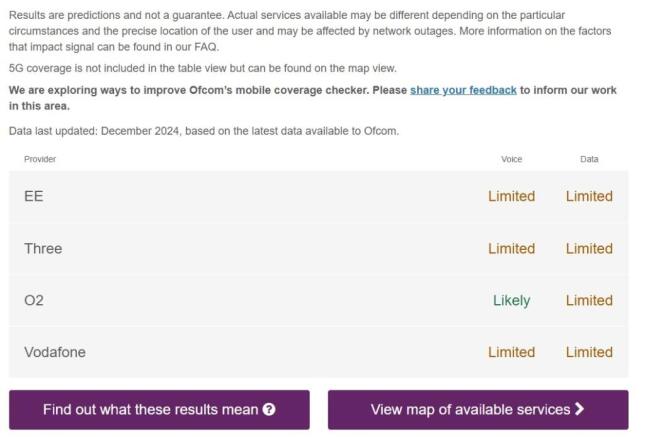
Task: Click the Provider column header
Action: click(x=40, y=159)
